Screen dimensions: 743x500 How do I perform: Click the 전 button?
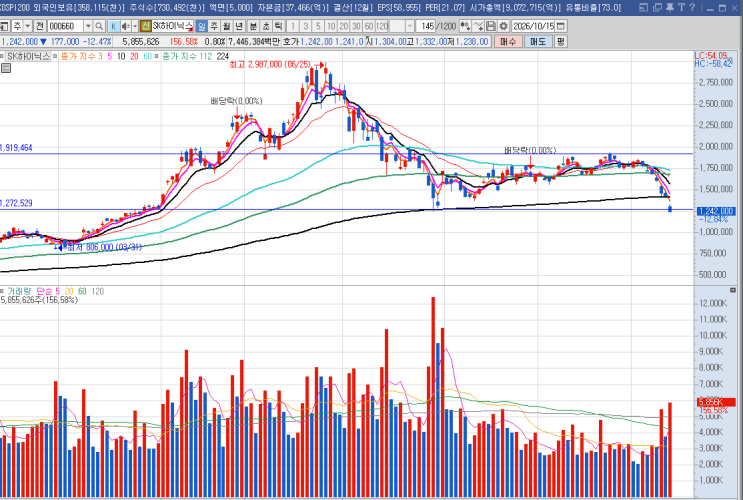pyautogui.click(x=40, y=26)
